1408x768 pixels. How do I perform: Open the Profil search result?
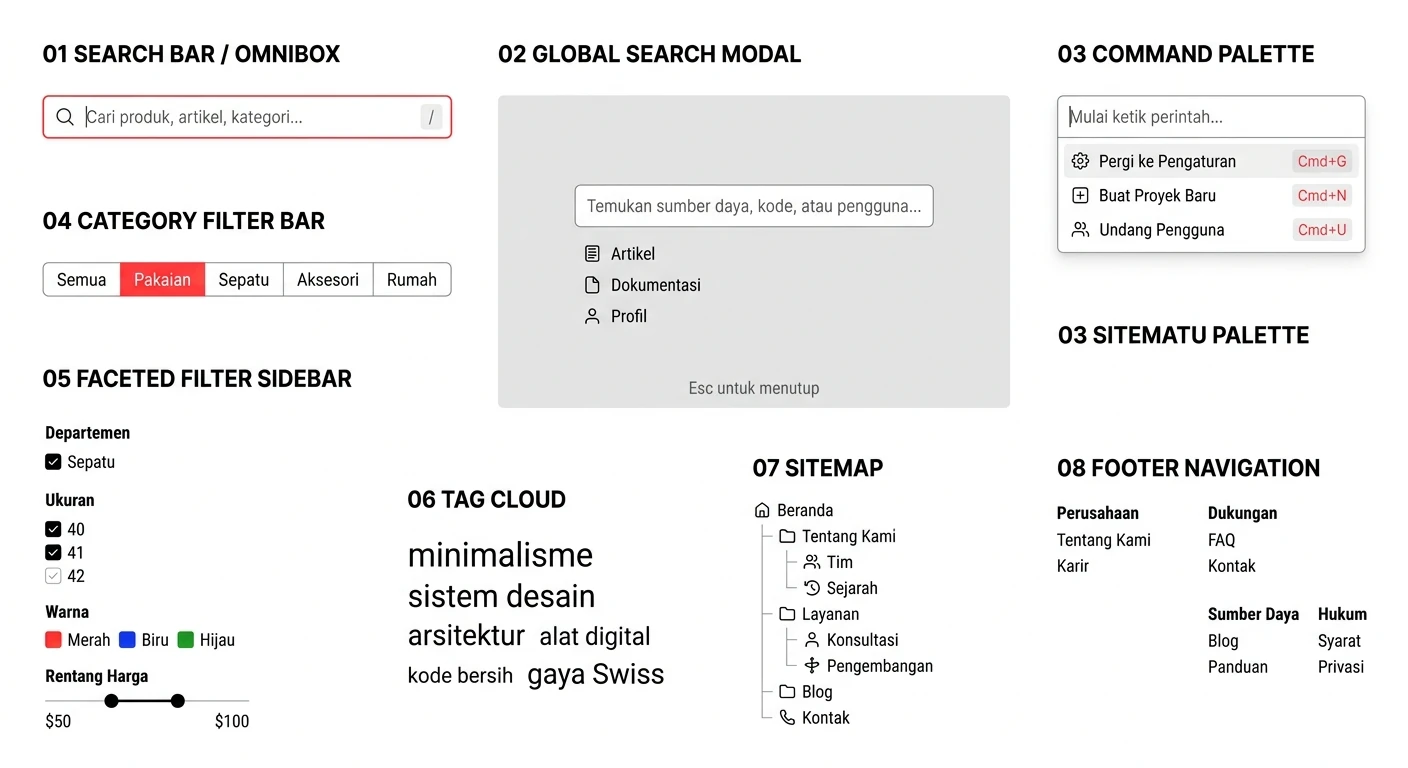(x=615, y=316)
